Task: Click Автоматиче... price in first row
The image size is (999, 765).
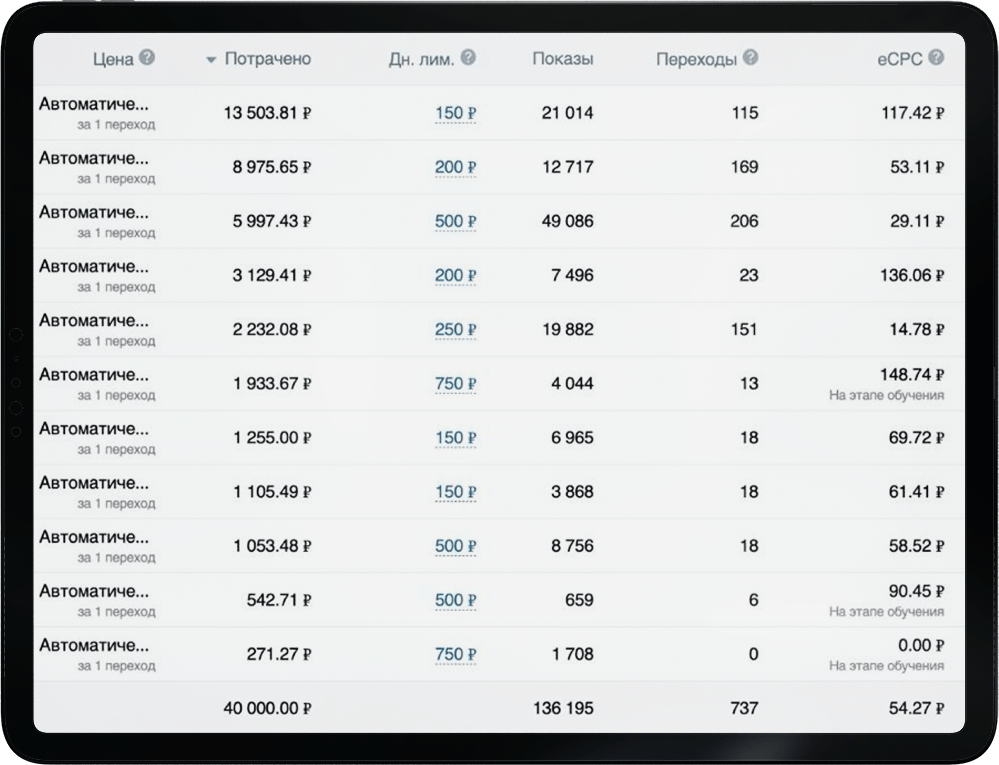Action: (x=94, y=104)
